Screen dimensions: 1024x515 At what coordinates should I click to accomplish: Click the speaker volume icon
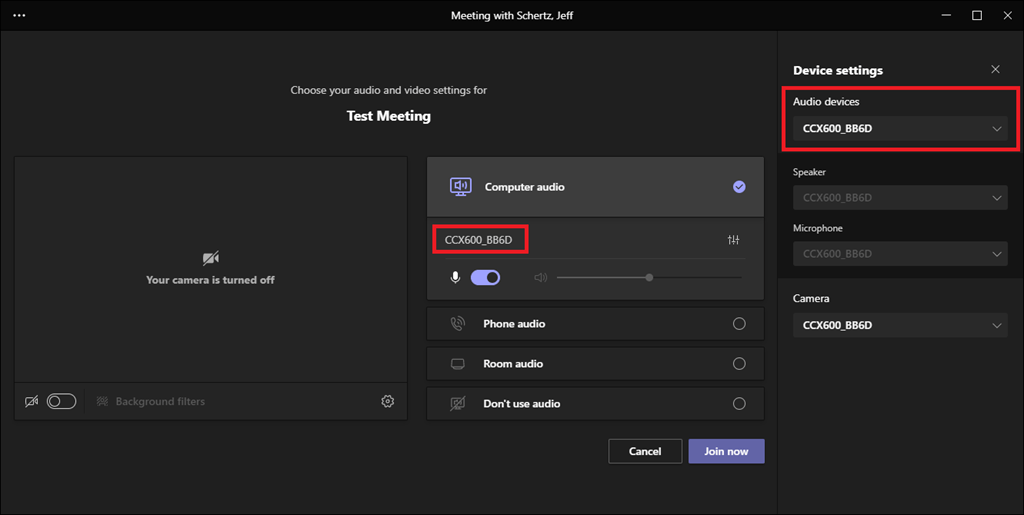(540, 277)
